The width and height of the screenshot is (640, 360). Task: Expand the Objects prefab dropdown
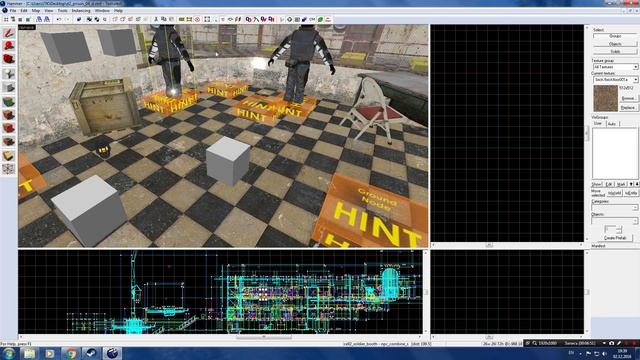pos(635,221)
